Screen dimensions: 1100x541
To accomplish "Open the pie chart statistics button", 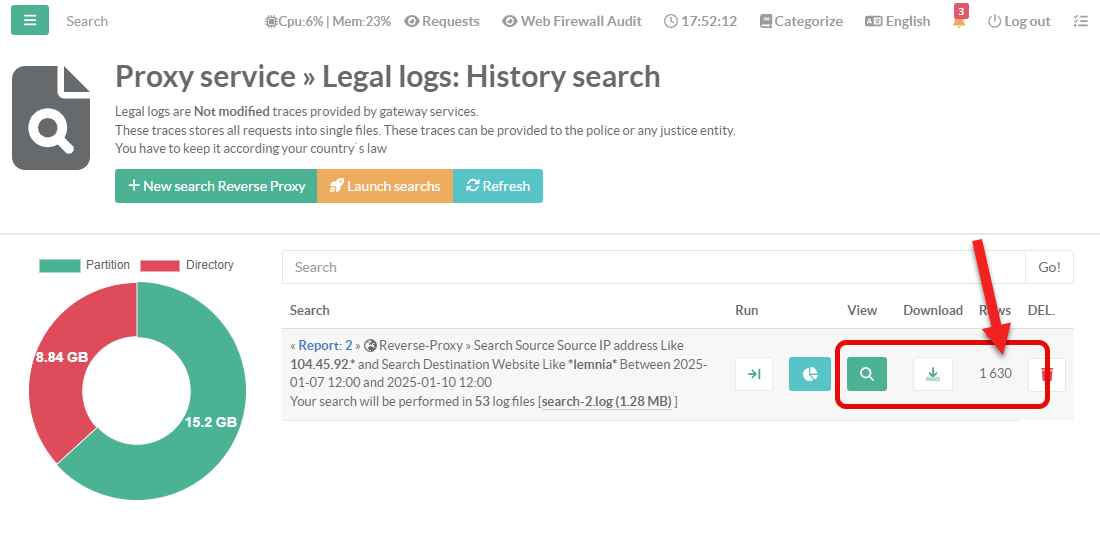I will (x=809, y=374).
